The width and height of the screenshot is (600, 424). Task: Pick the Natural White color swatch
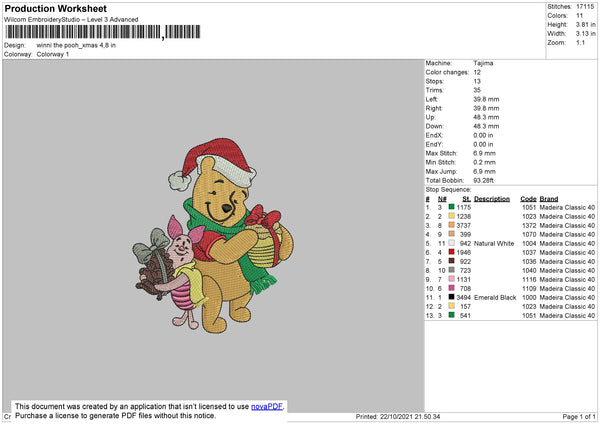452,243
